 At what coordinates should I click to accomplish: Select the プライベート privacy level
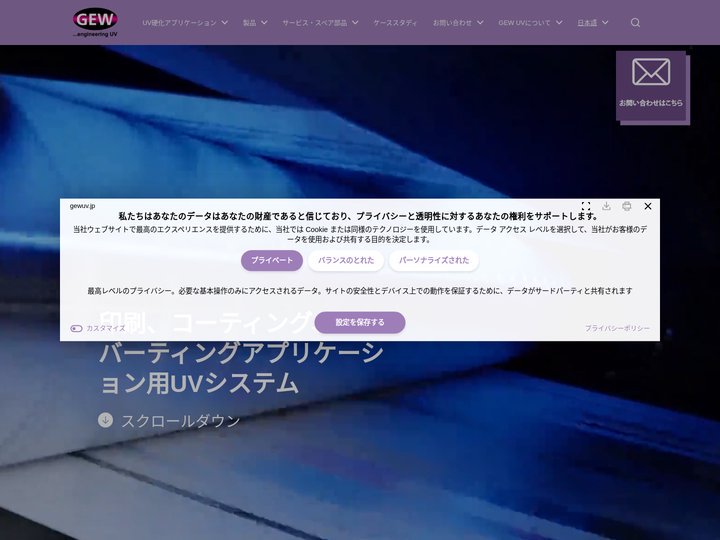tap(272, 260)
